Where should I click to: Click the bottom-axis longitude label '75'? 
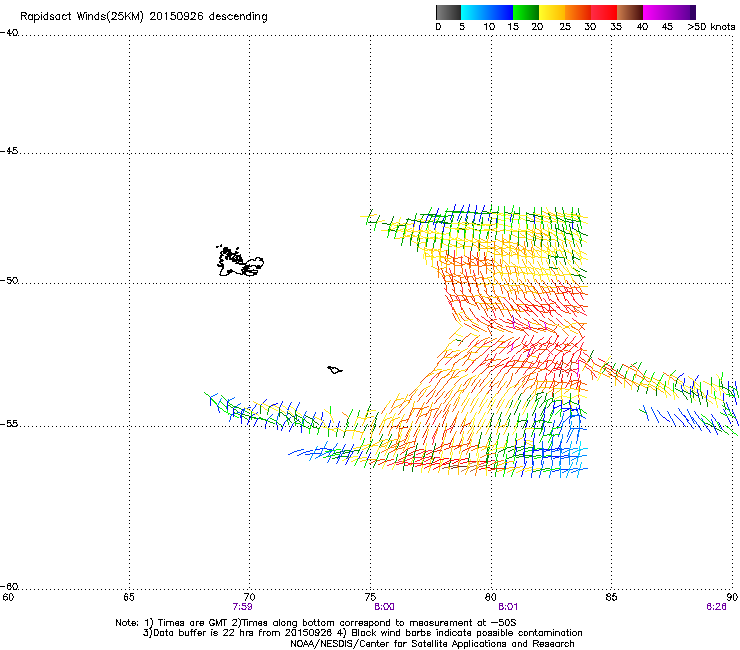click(370, 597)
